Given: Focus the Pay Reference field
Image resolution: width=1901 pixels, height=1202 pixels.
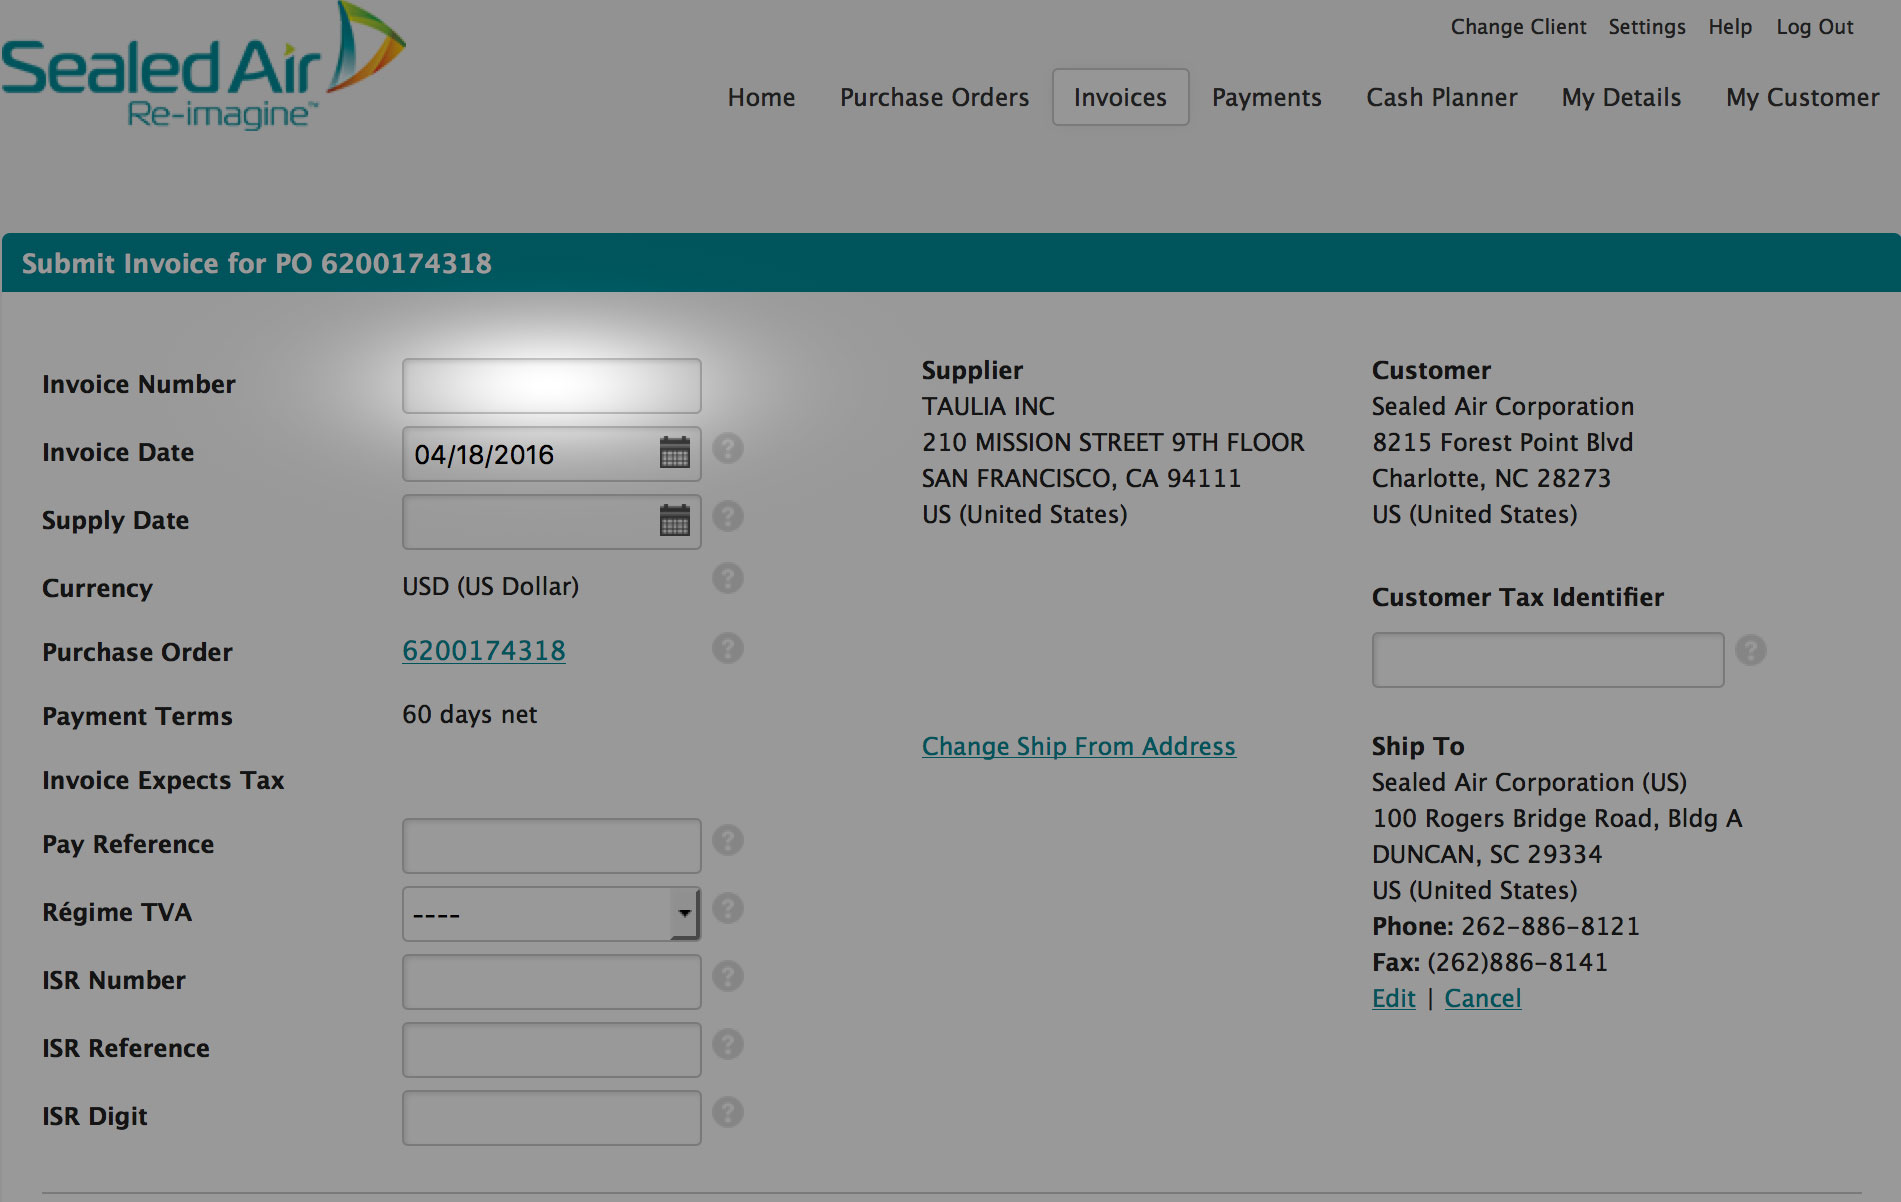Looking at the screenshot, I should (551, 846).
